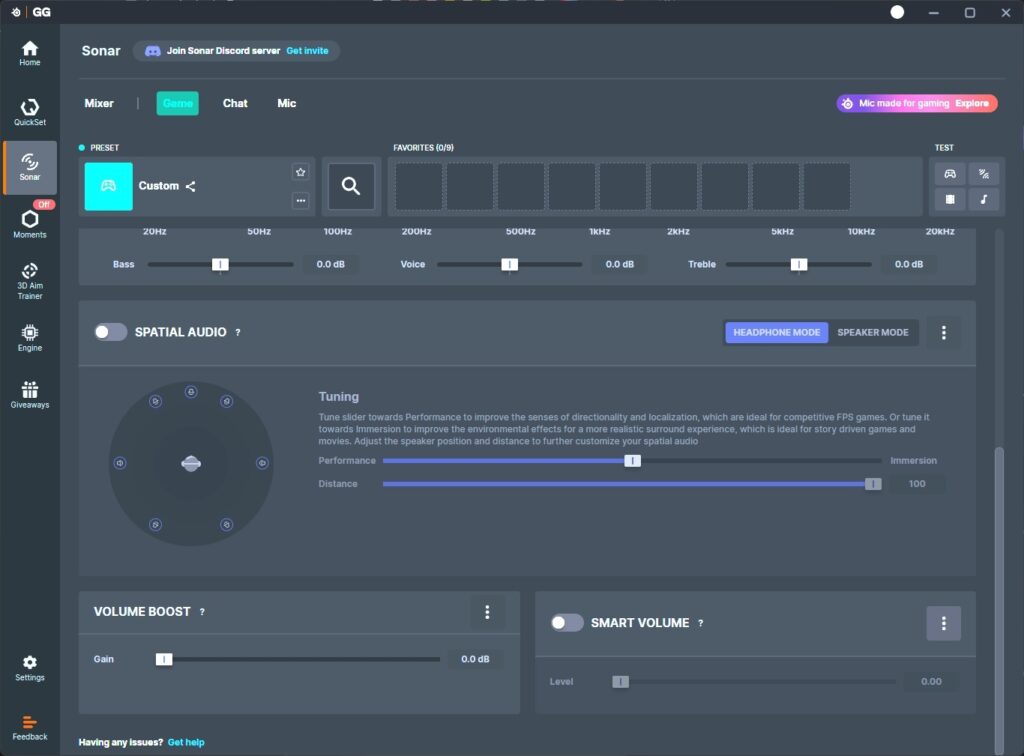The image size is (1024, 756).
Task: Click the Performance-Immersion slider handle
Action: click(x=632, y=461)
